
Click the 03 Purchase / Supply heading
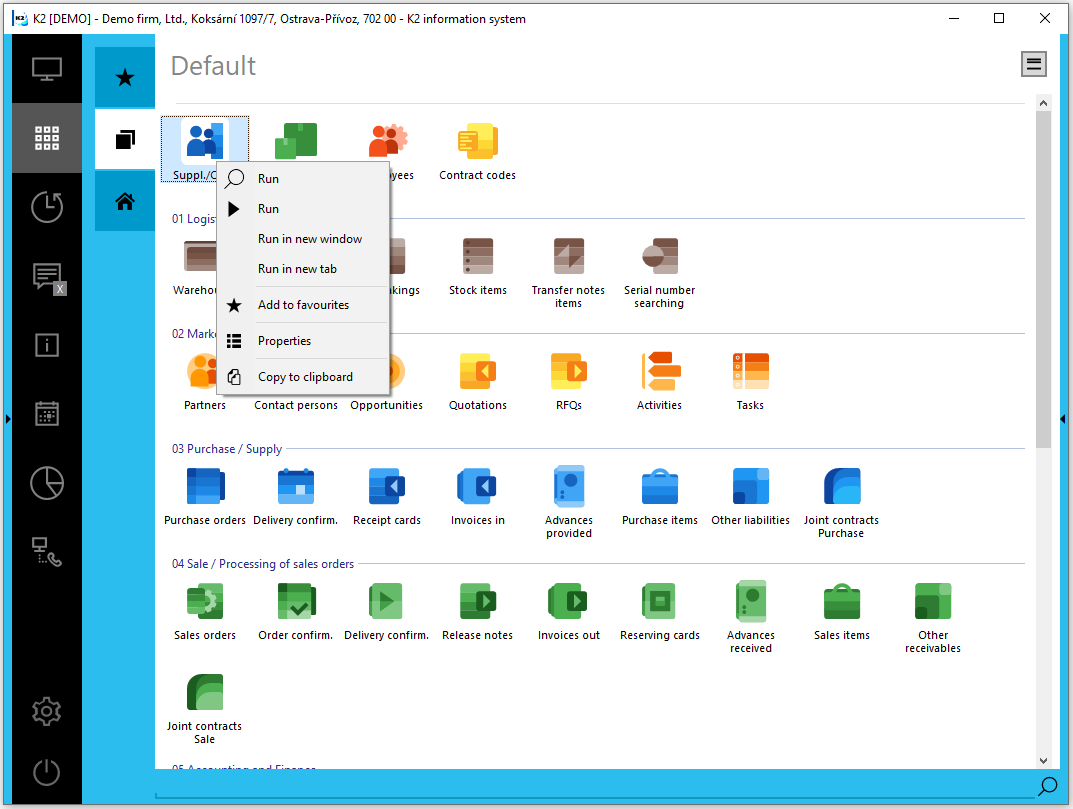click(227, 449)
